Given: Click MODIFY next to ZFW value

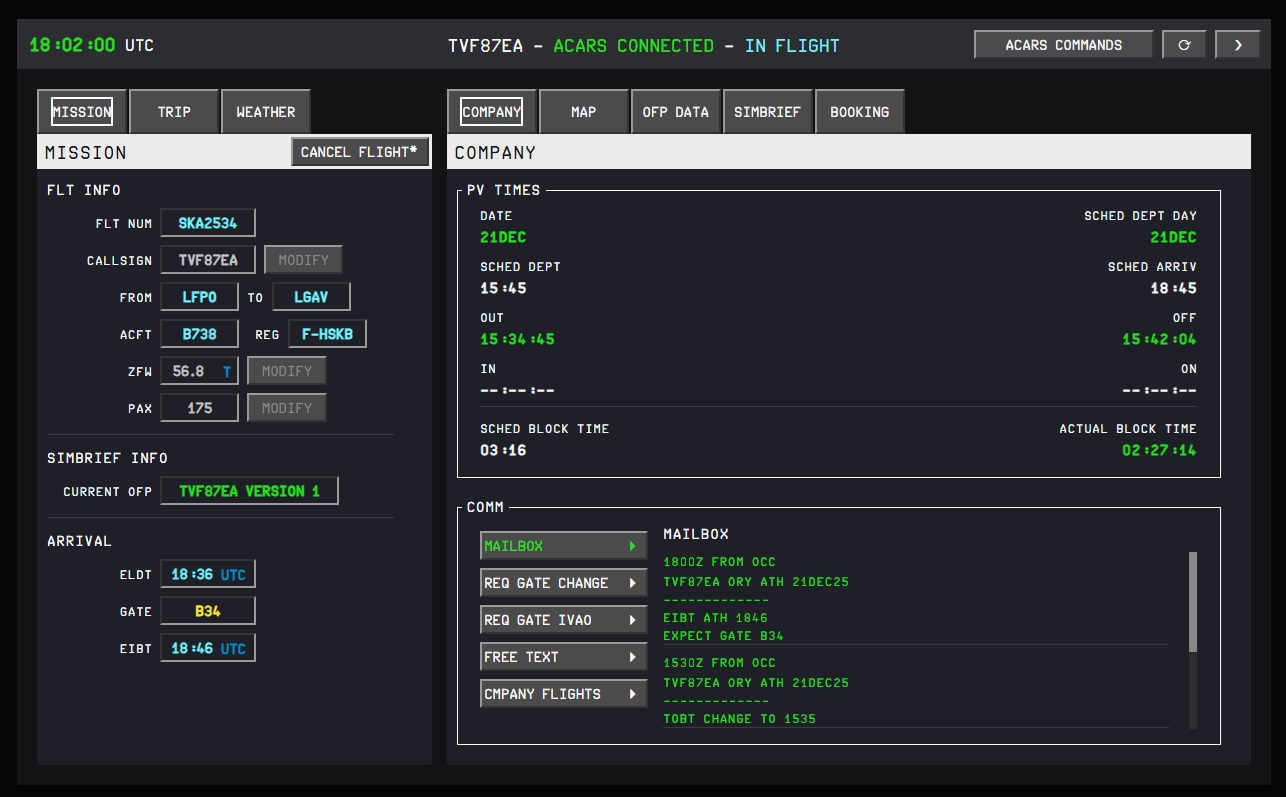Looking at the screenshot, I should tap(287, 371).
